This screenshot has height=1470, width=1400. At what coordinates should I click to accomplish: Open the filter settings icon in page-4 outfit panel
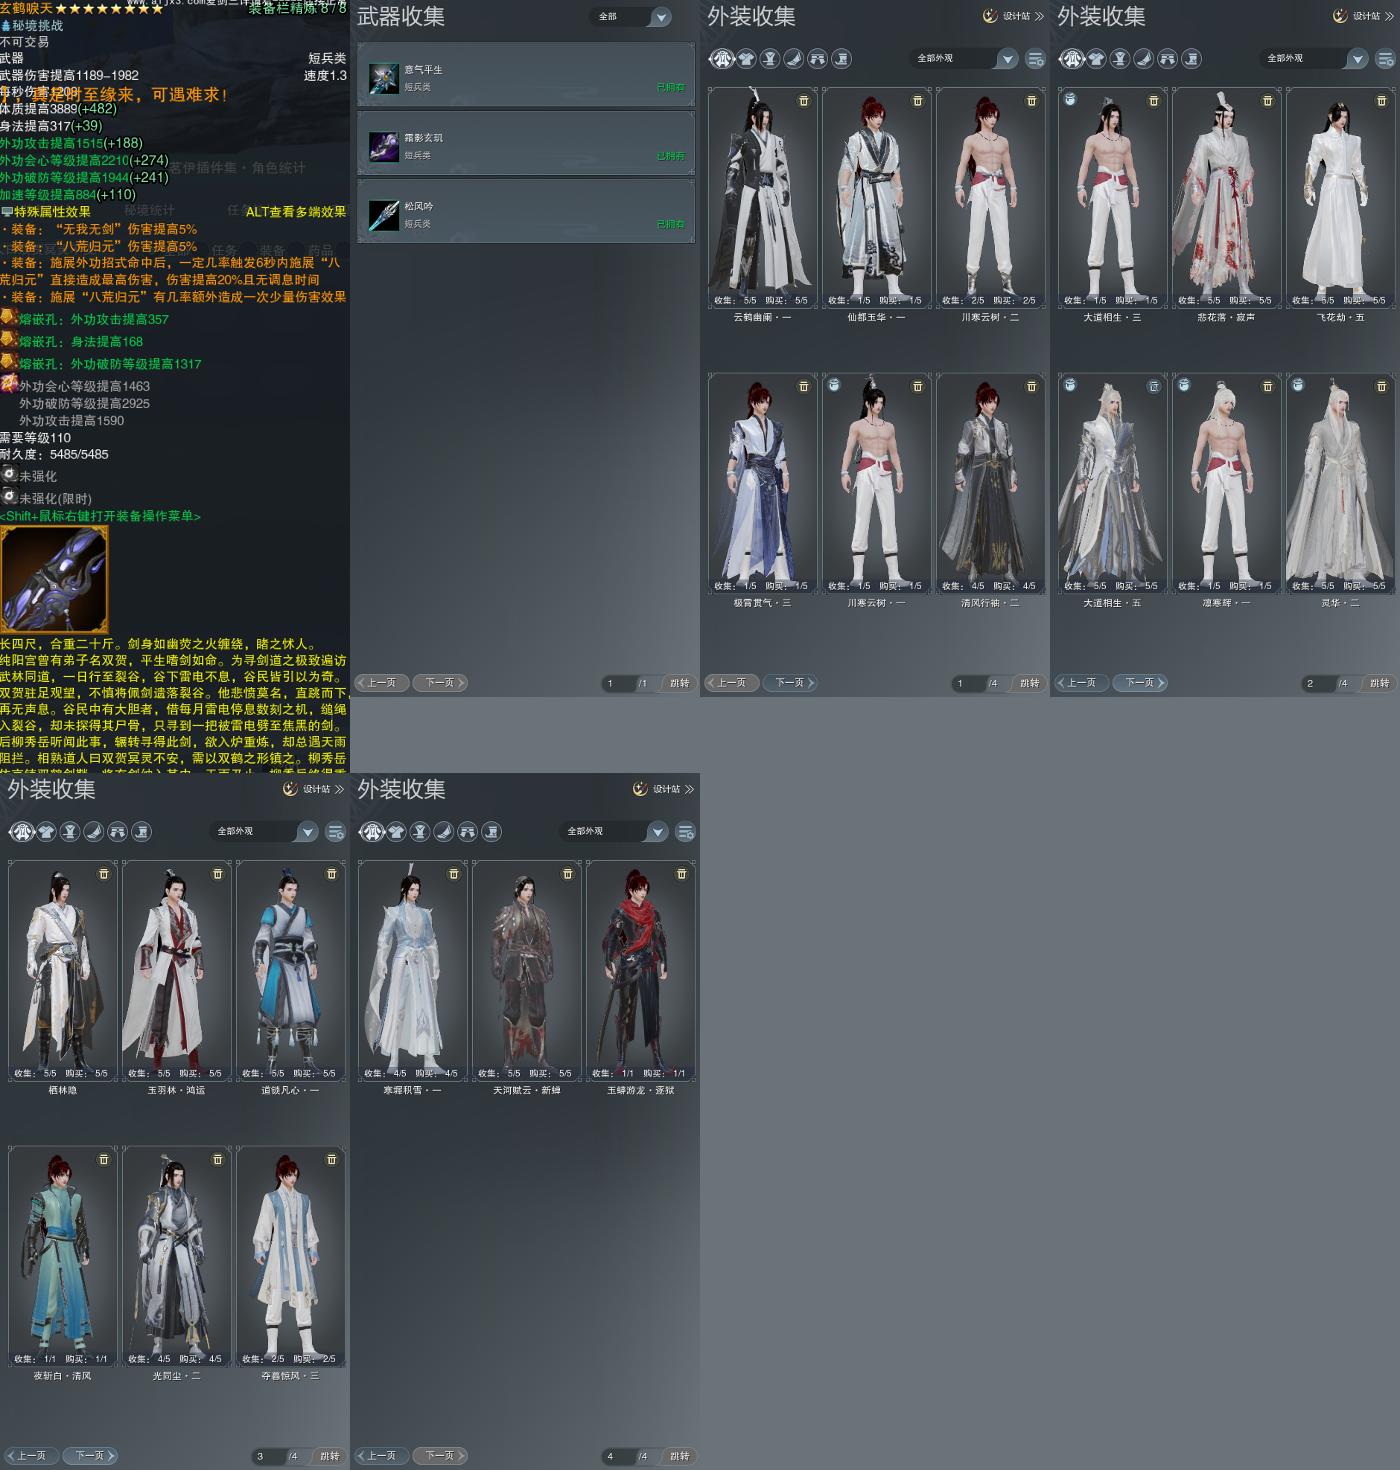pyautogui.click(x=686, y=832)
